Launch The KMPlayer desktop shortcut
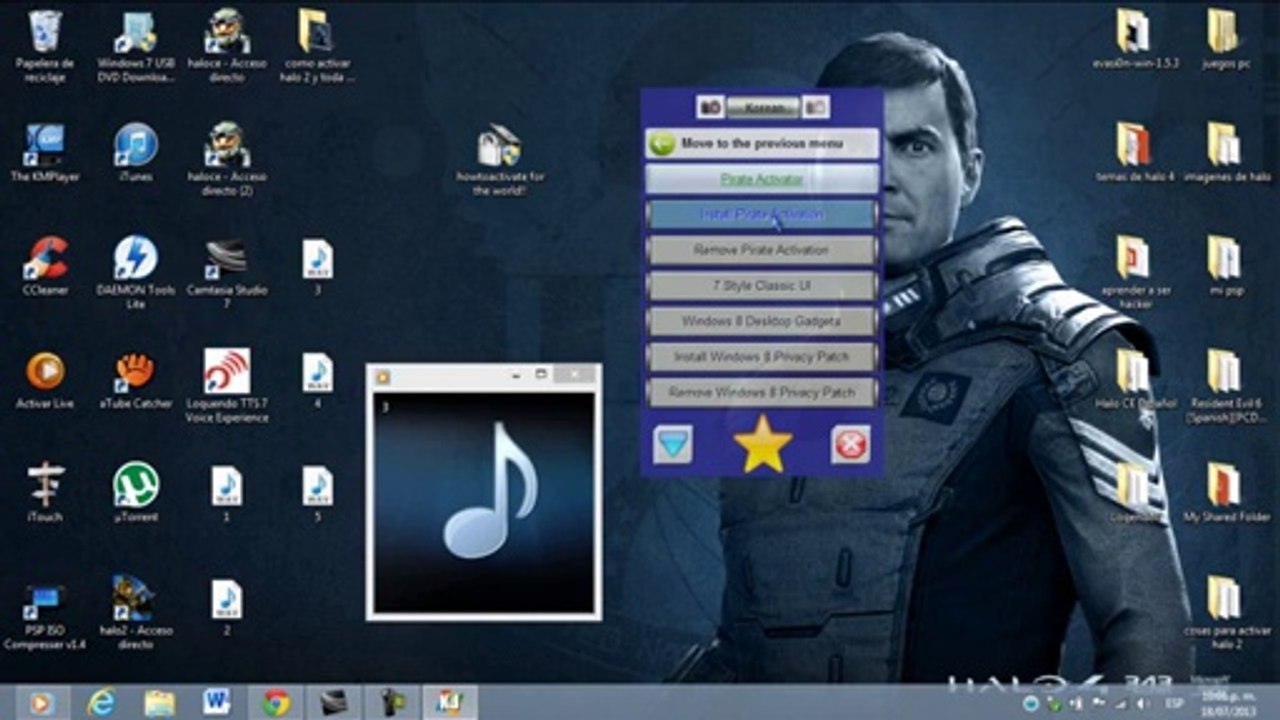 (x=45, y=152)
